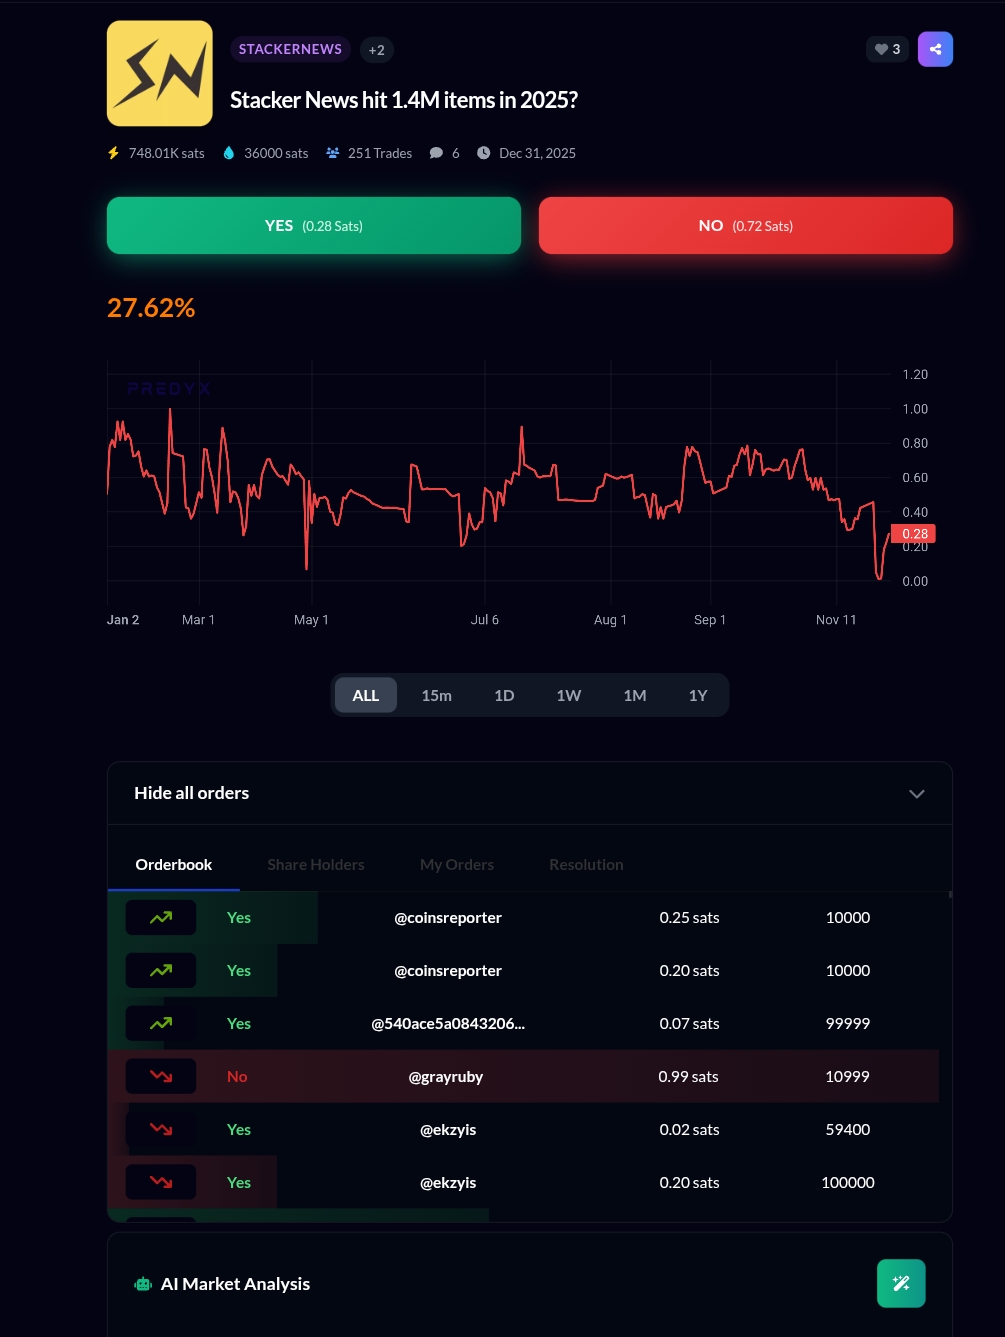This screenshot has height=1337, width=1005.
Task: Click green trend icon for 0.25 sats order
Action: (x=161, y=917)
